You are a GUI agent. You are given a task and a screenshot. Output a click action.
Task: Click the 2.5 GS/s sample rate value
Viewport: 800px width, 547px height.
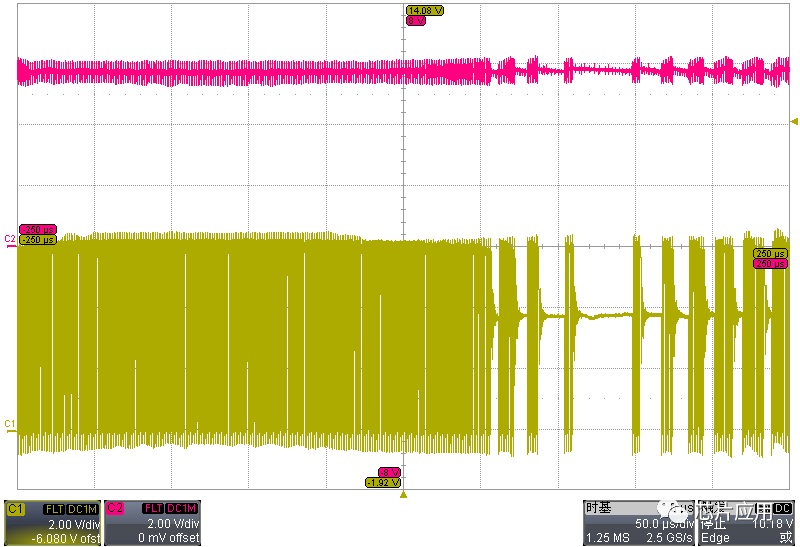click(x=663, y=538)
